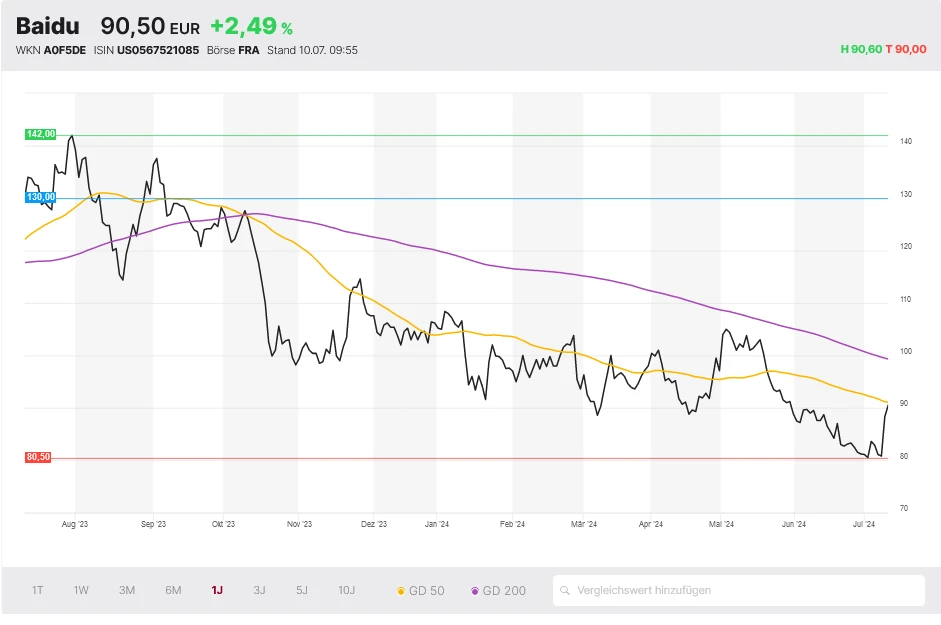Image resolution: width=941 pixels, height=625 pixels.
Task: Click the magnifier icon in the search field
Action: [x=565, y=591]
